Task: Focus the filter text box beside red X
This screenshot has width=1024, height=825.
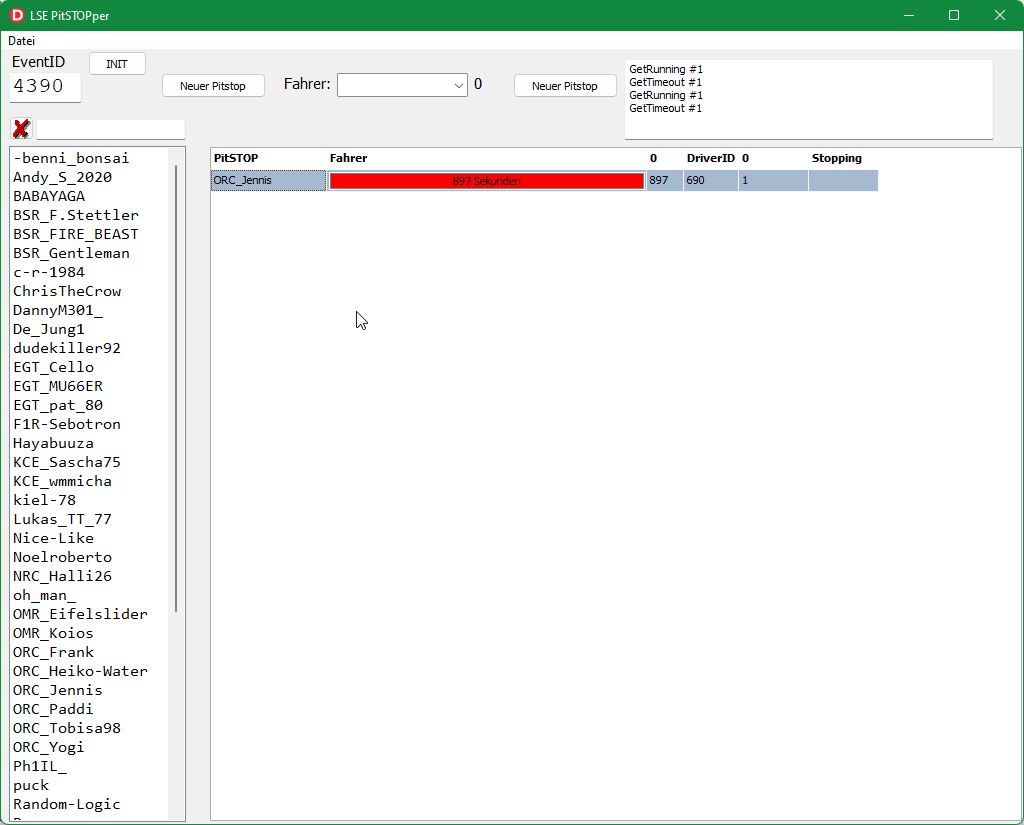Action: coord(111,129)
